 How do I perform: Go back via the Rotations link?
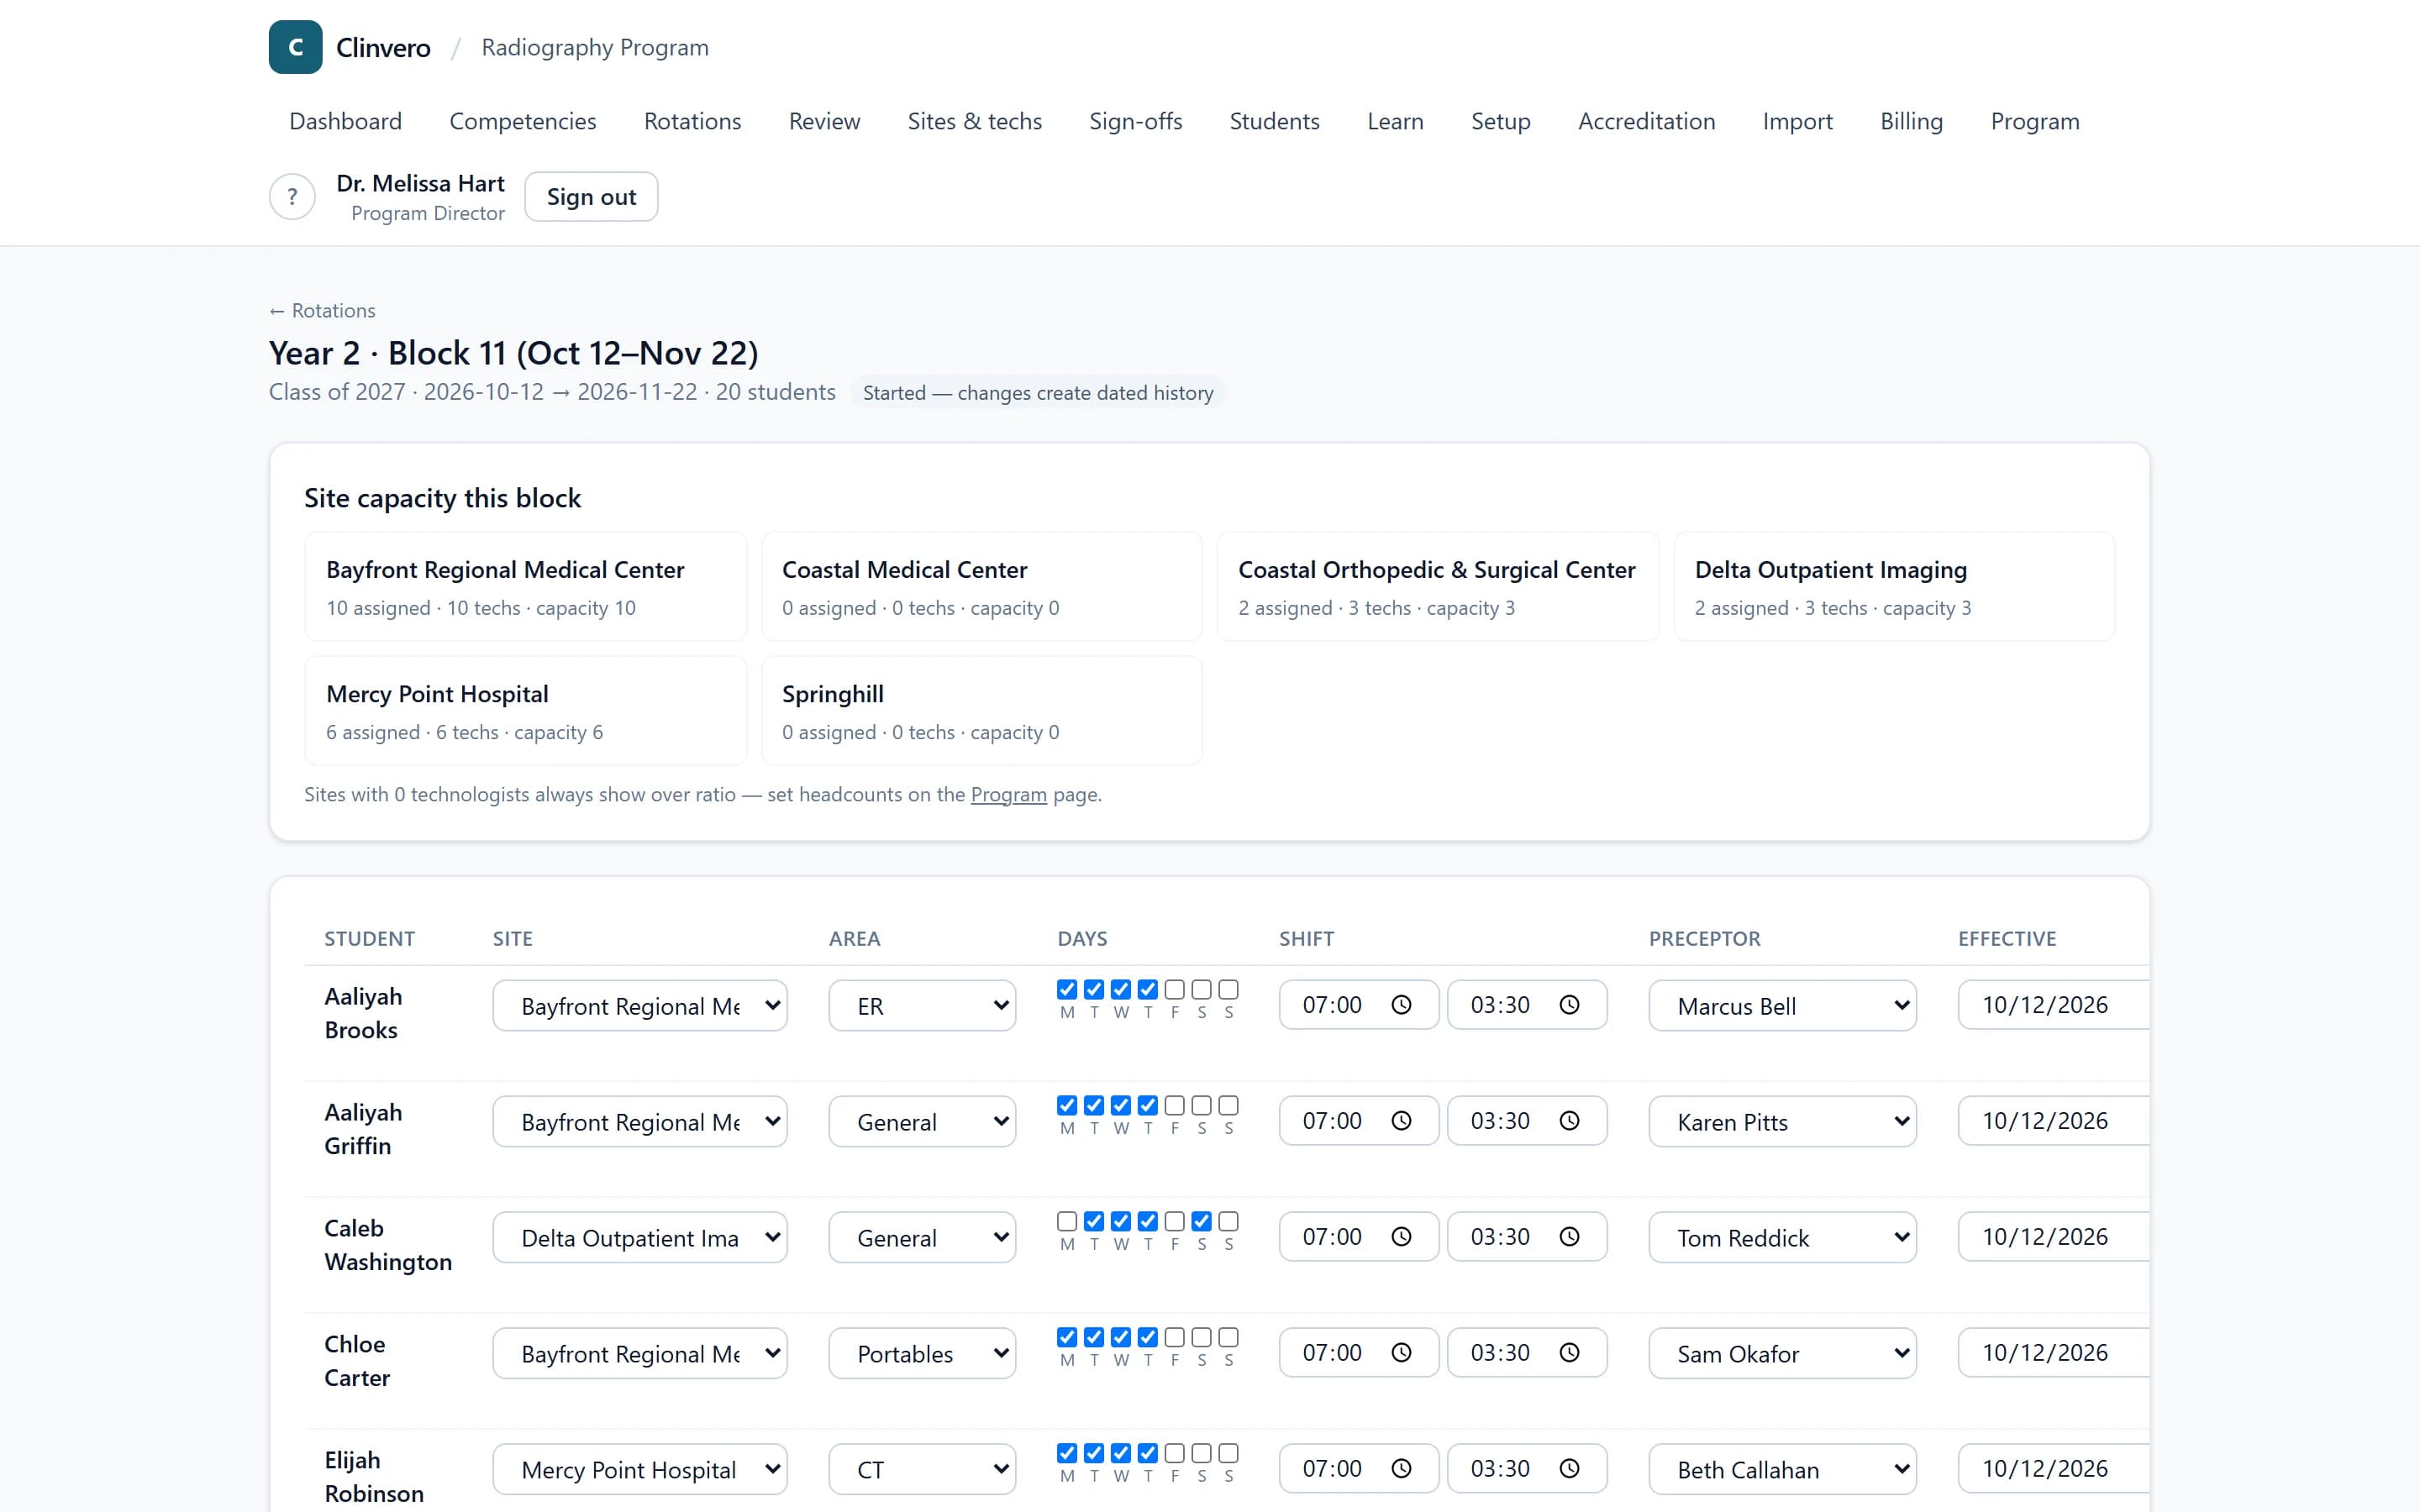322,311
